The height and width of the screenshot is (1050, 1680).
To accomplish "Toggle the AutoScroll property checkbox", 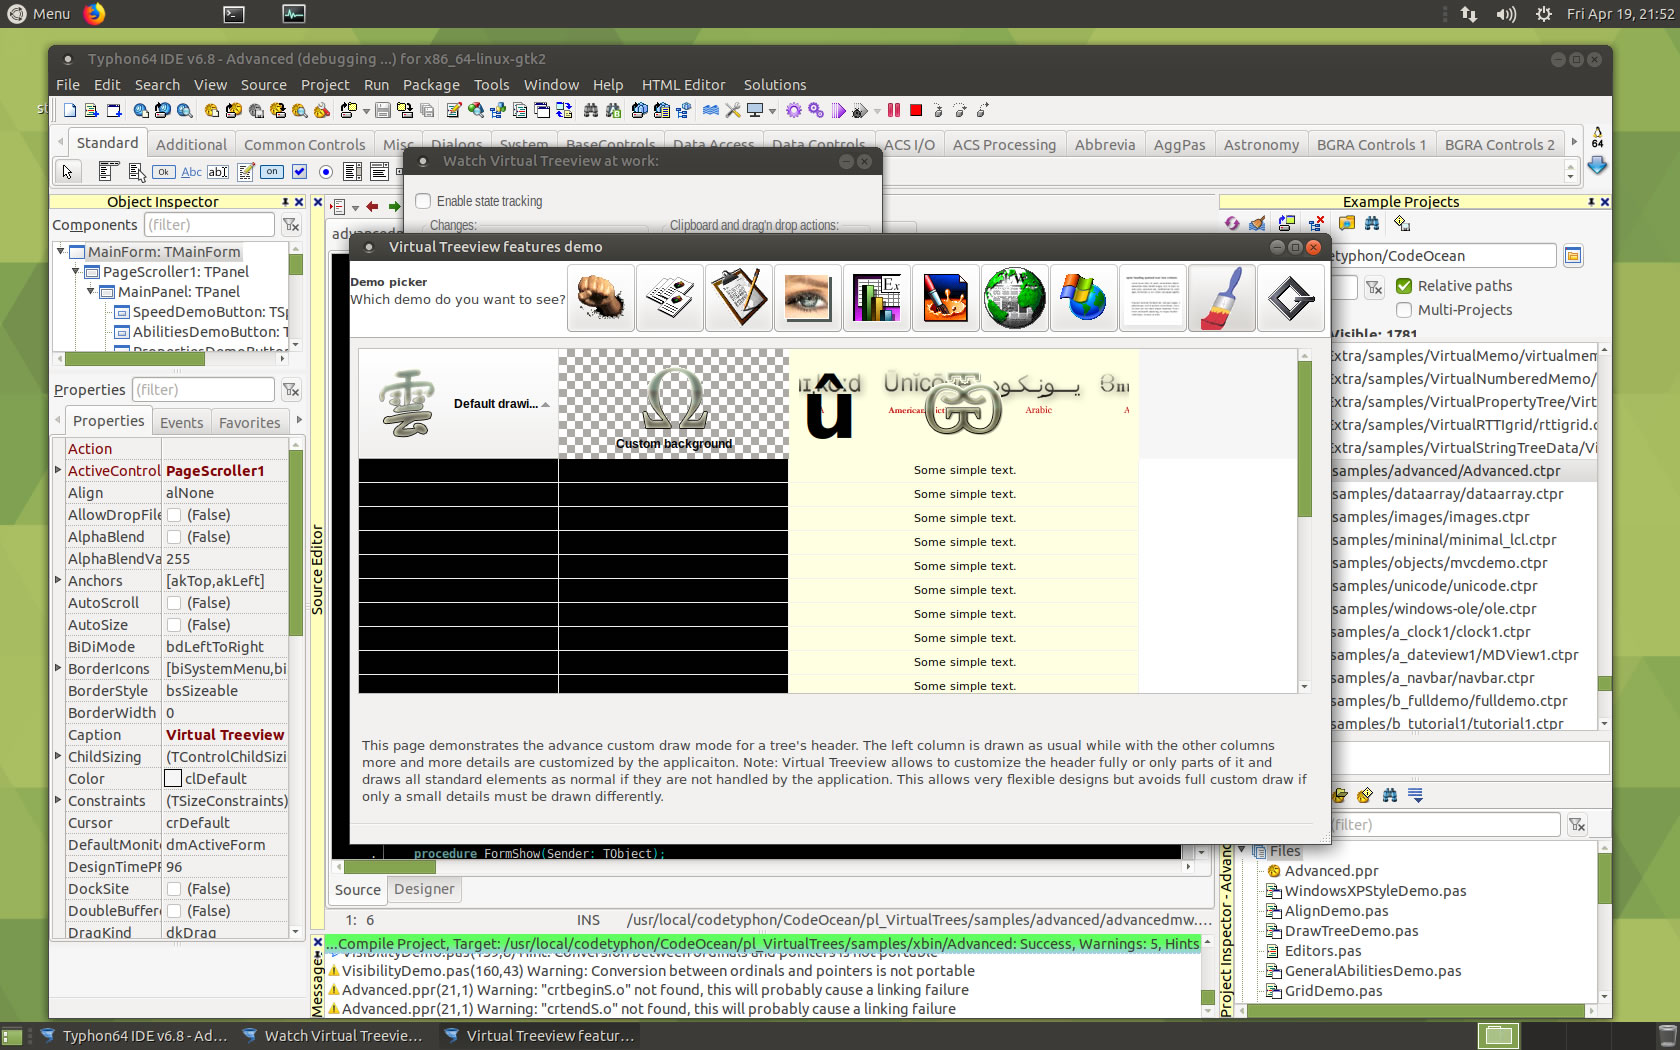I will pyautogui.click(x=174, y=603).
